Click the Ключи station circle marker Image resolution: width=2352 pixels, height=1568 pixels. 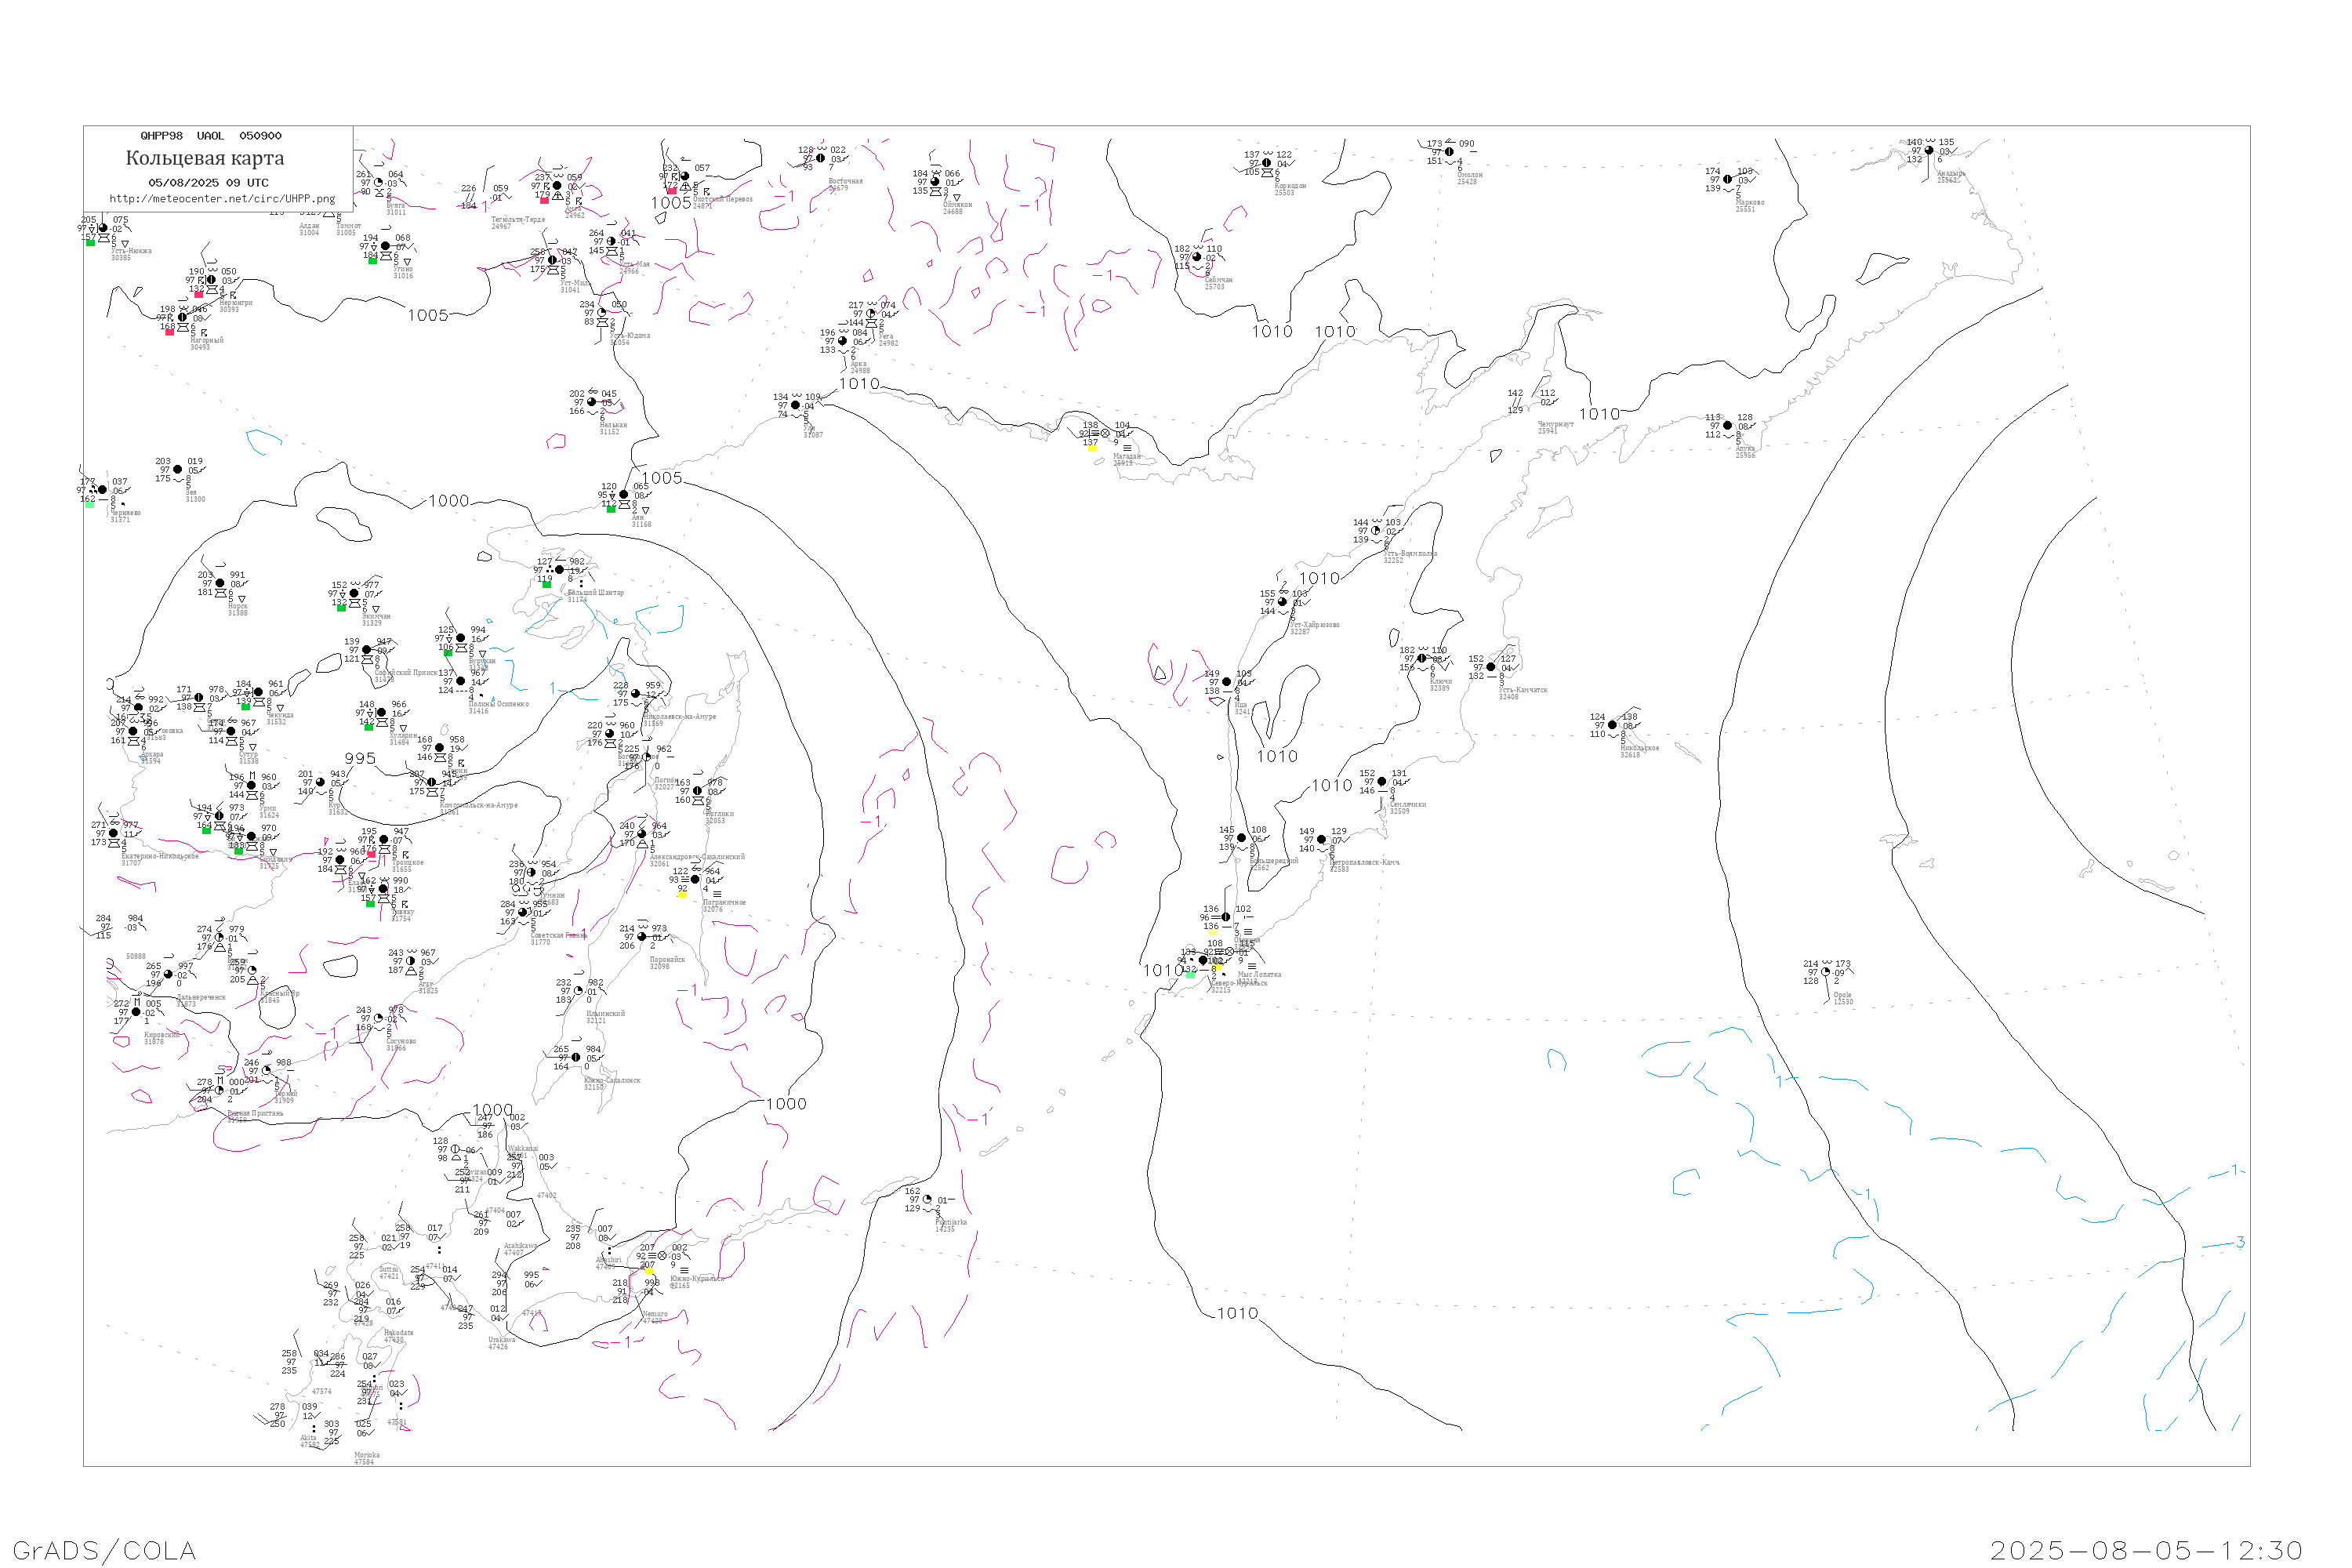pyautogui.click(x=1421, y=659)
